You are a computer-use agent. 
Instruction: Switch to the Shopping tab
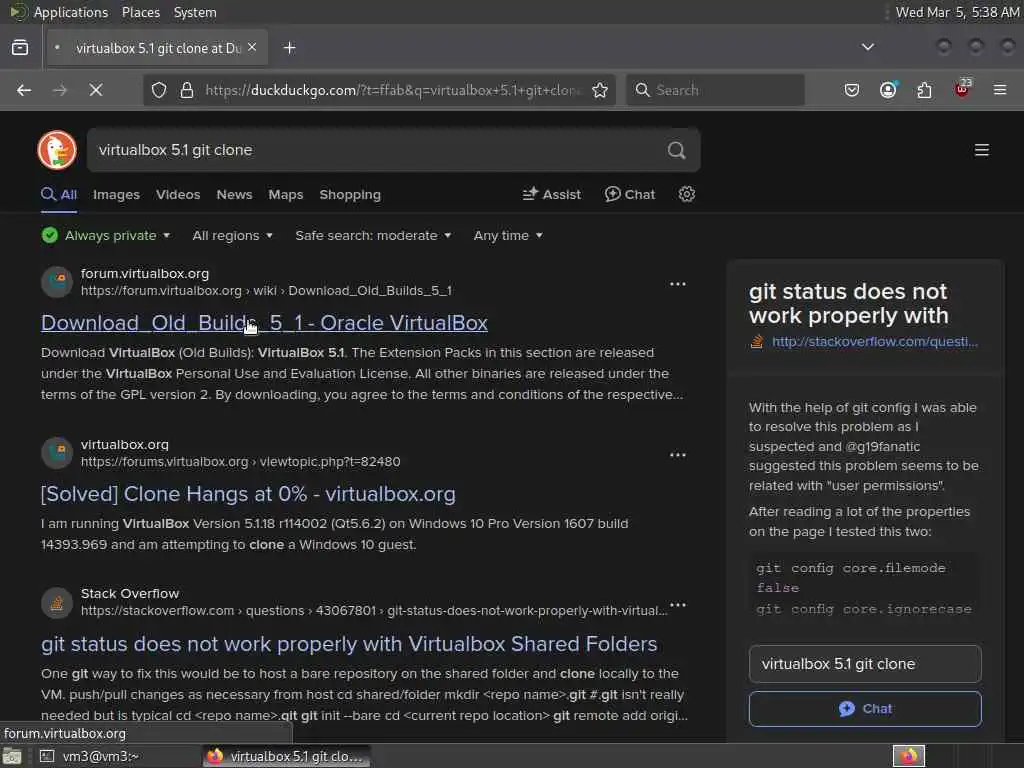click(x=350, y=195)
